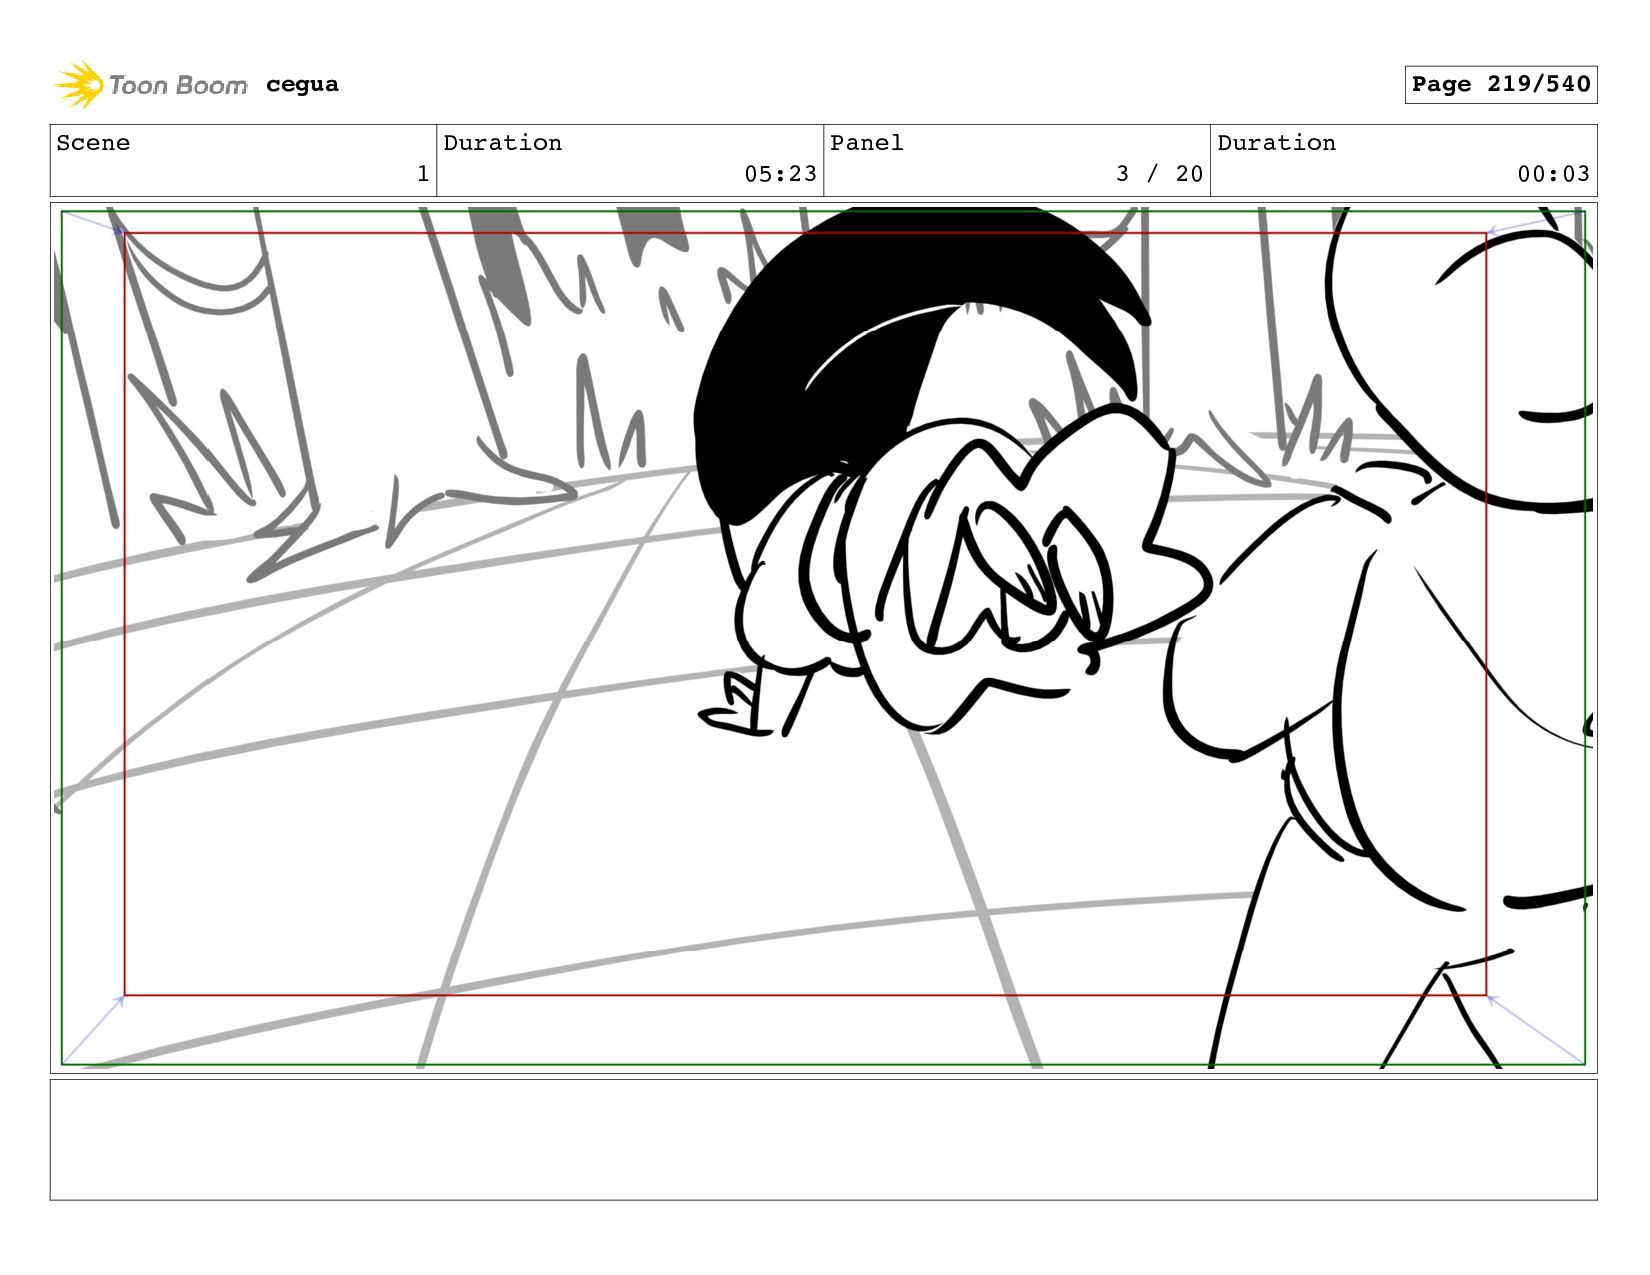Click the empty notes box below panel
Viewport: 1650px width, 1275px height.
[823, 1139]
